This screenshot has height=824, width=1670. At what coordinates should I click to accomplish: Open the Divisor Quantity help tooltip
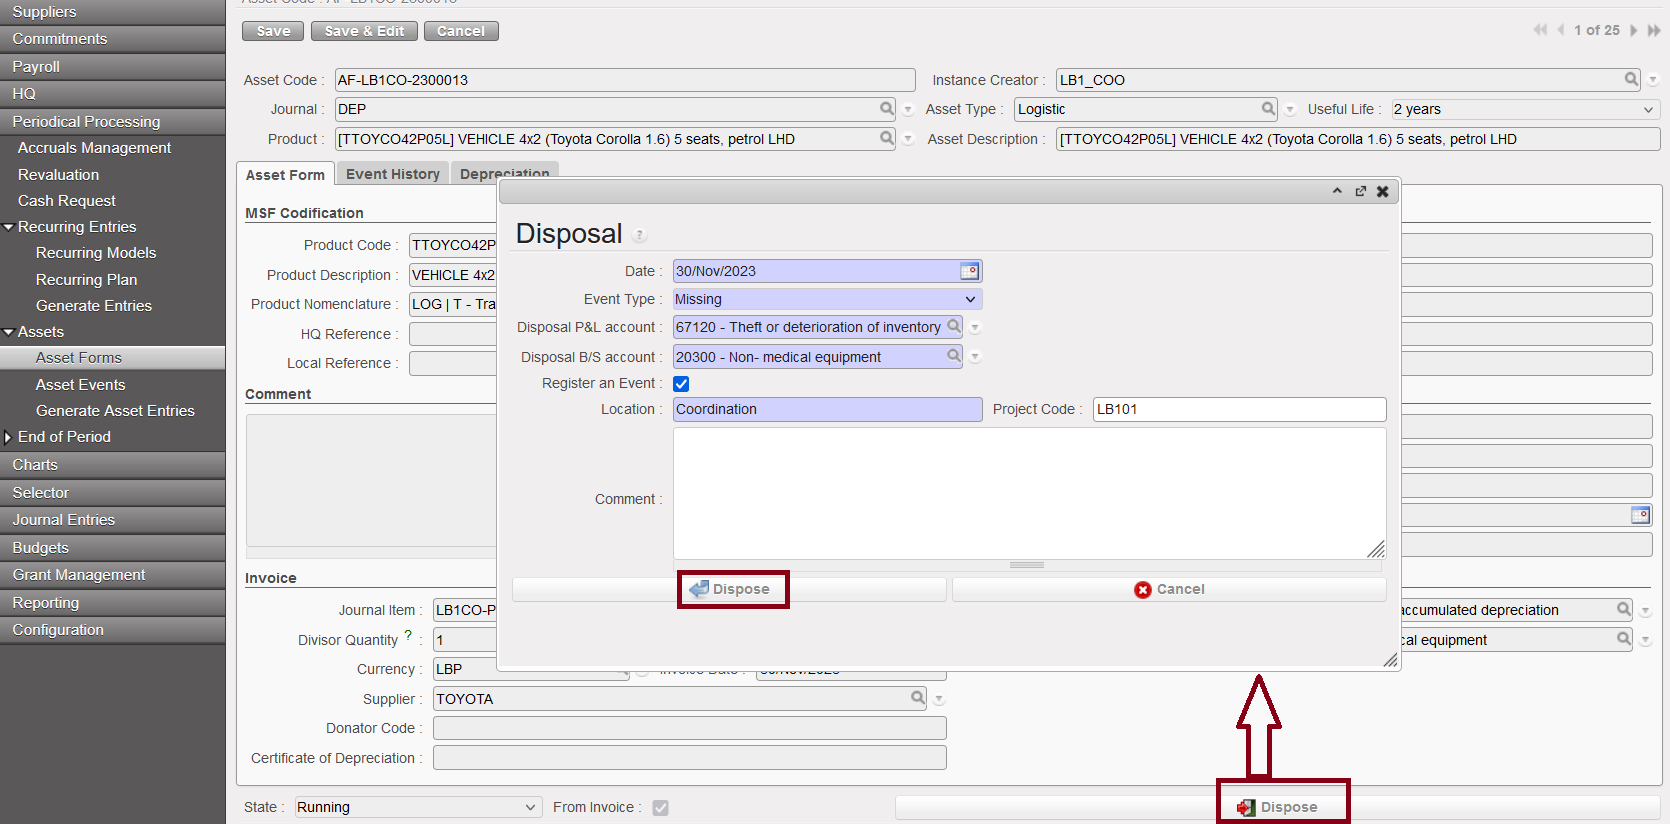pos(408,635)
